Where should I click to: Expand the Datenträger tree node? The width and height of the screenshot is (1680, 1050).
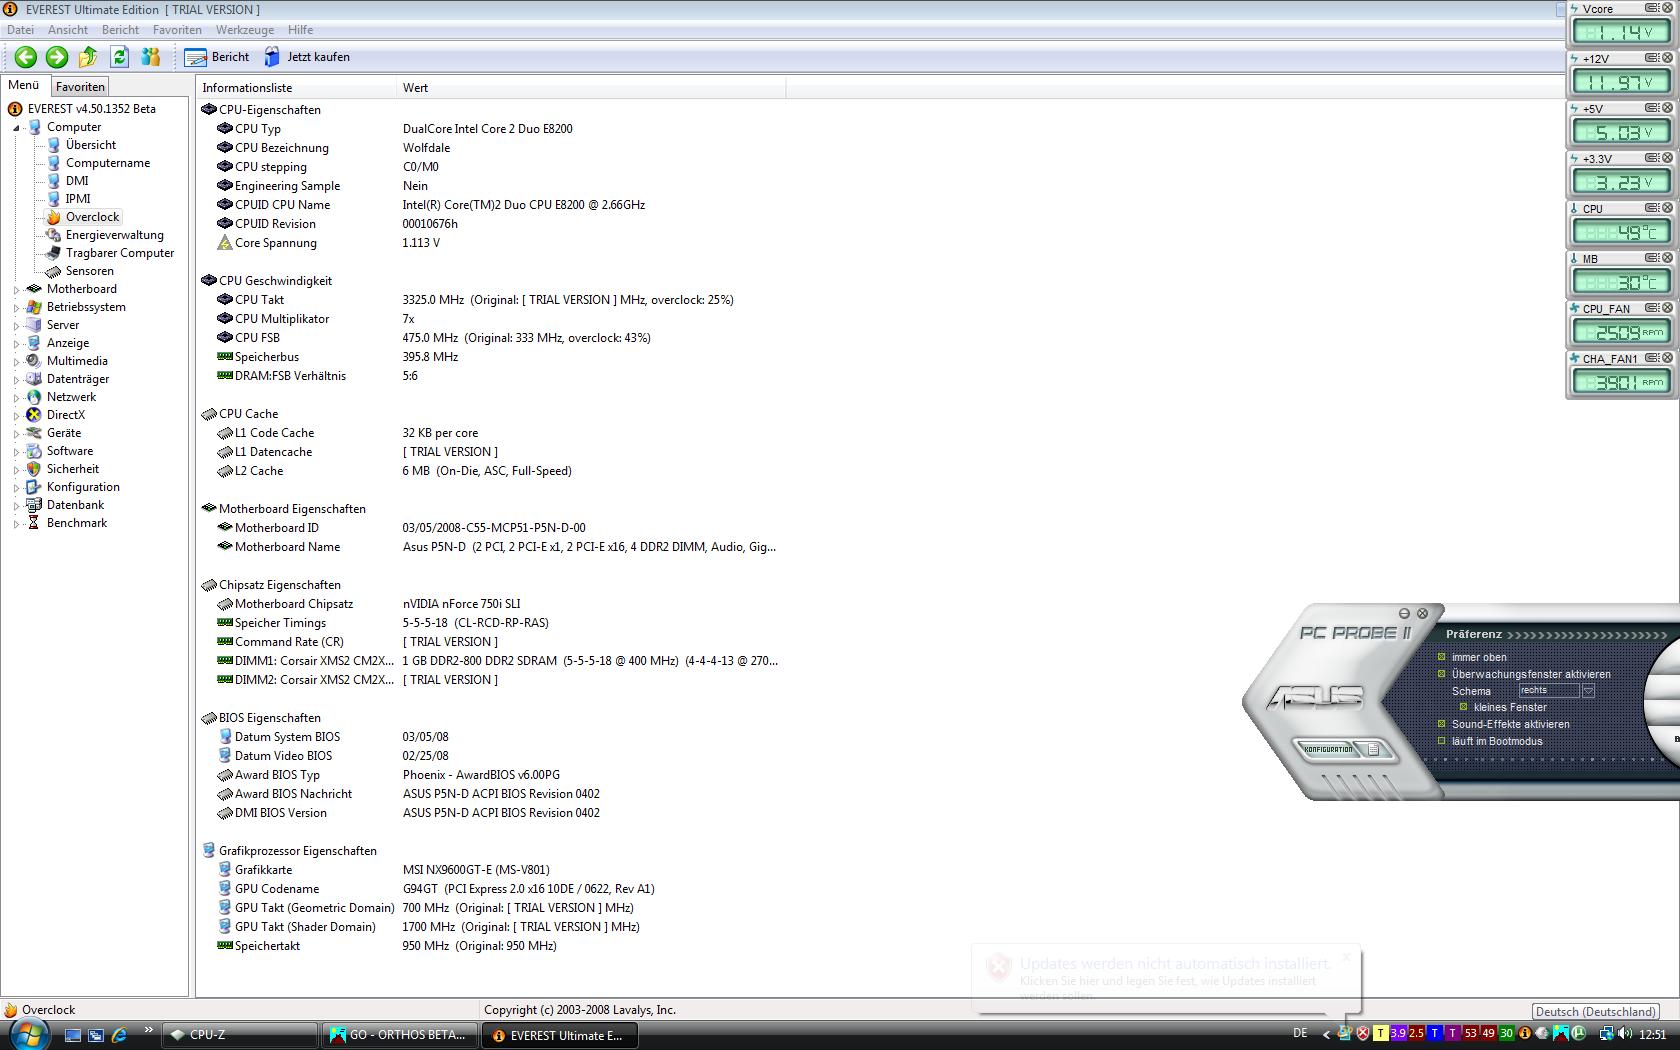(x=17, y=380)
